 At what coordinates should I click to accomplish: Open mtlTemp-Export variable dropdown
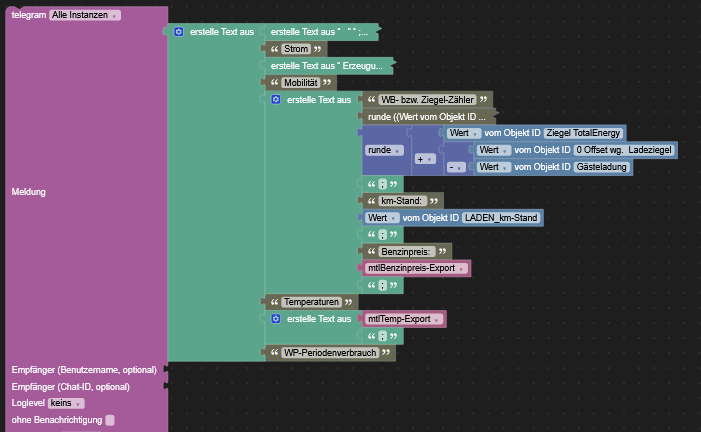click(x=404, y=319)
